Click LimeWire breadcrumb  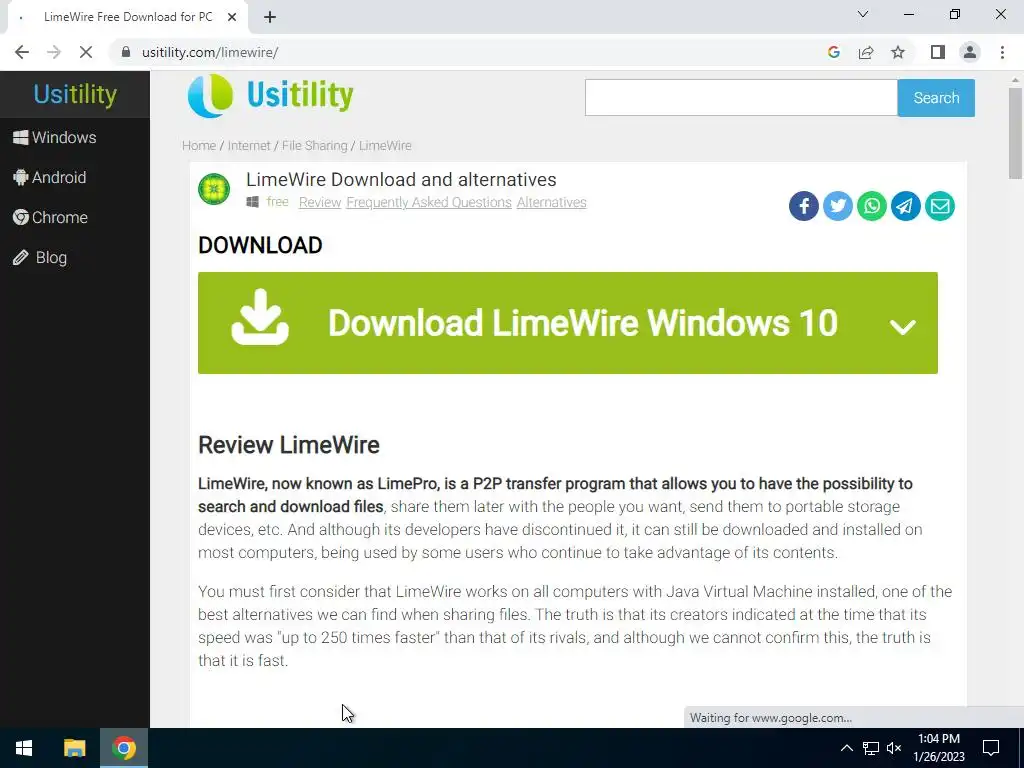pos(385,146)
